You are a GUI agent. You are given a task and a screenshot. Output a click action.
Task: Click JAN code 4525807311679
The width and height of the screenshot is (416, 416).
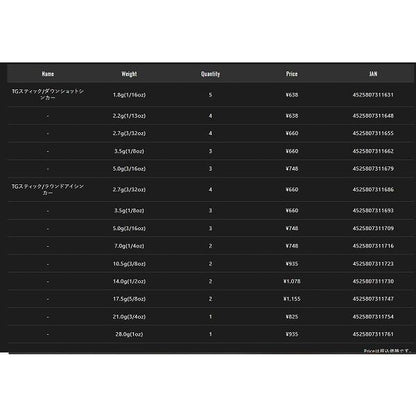(x=373, y=169)
